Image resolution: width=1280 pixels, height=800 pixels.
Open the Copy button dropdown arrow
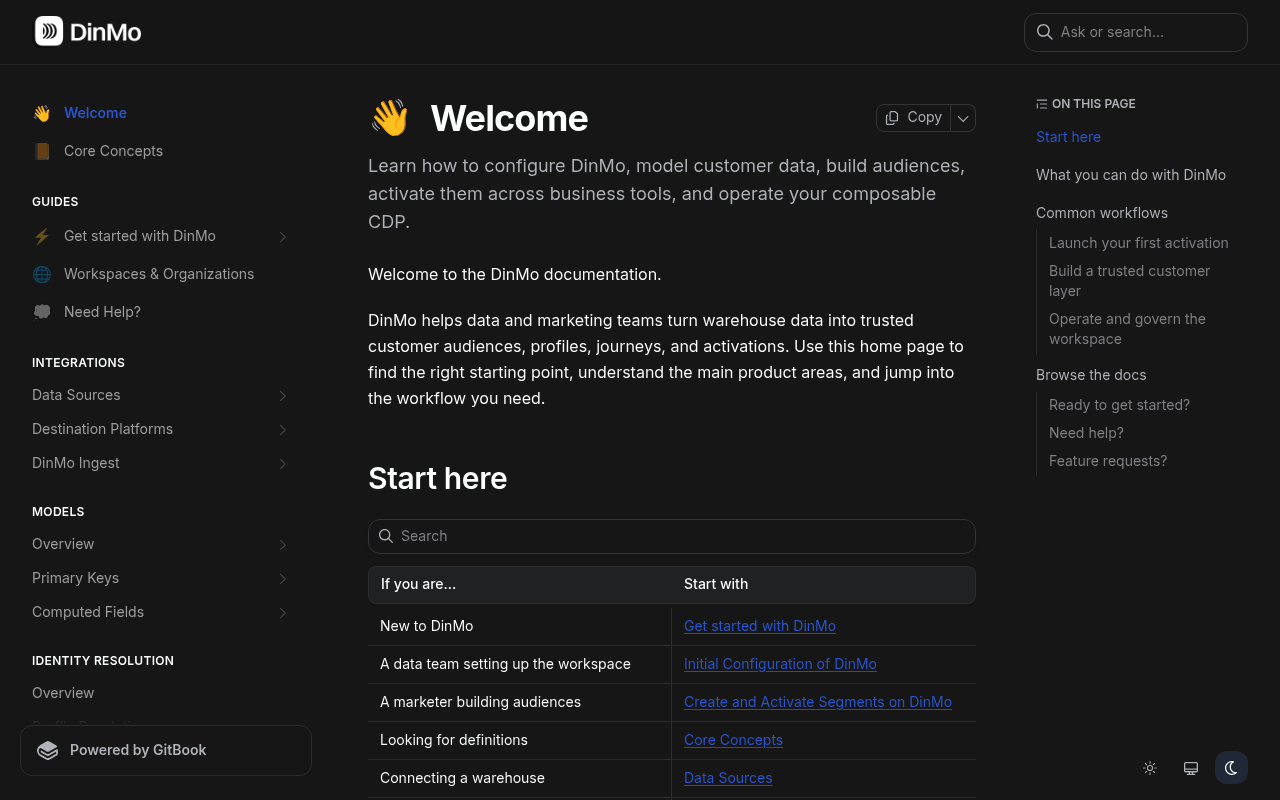tap(963, 118)
